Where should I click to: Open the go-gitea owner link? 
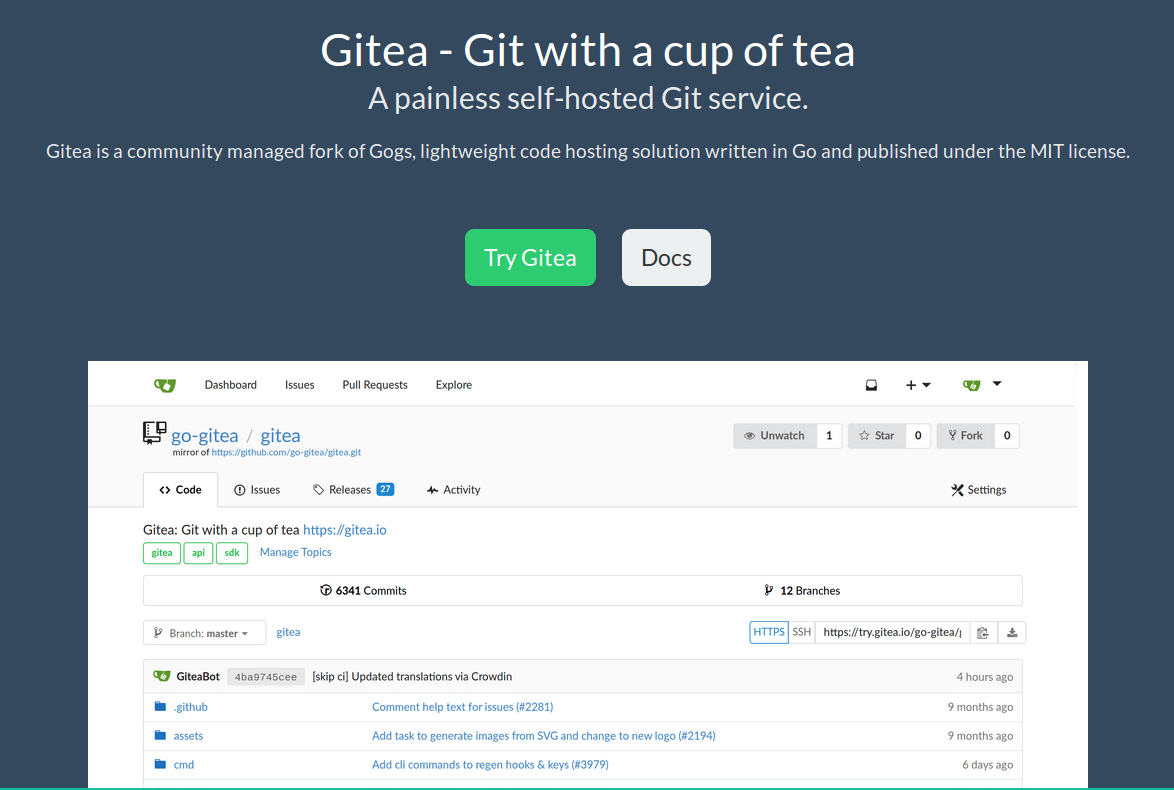coord(204,436)
